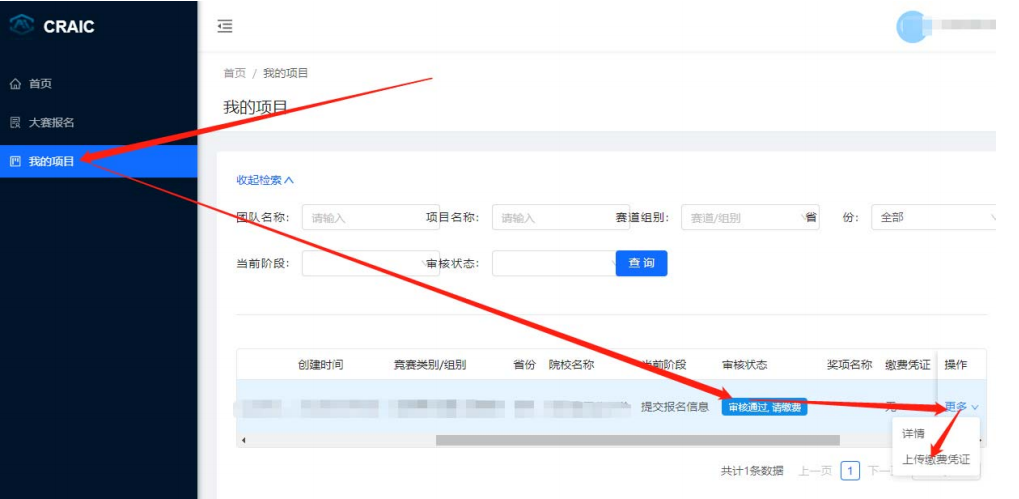The width and height of the screenshot is (1019, 499).
Task: Click the home icon beside 首页
Action: [15, 84]
